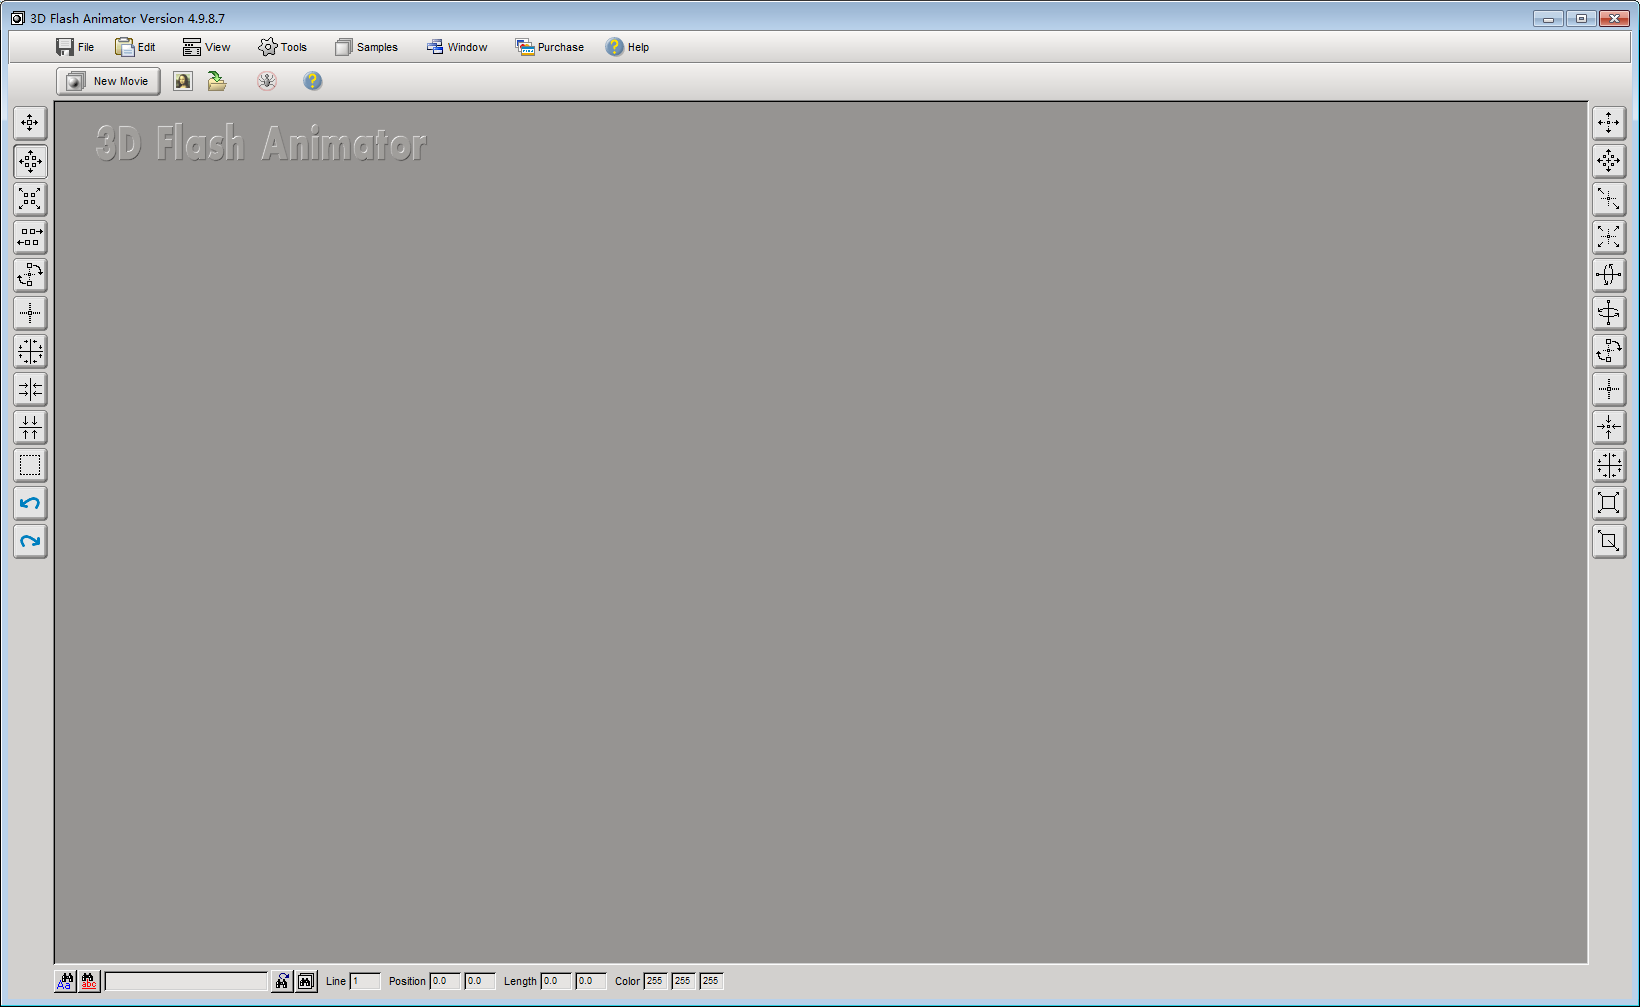Click the binoculars Aa find icon
The width and height of the screenshot is (1640, 1007).
click(x=65, y=981)
